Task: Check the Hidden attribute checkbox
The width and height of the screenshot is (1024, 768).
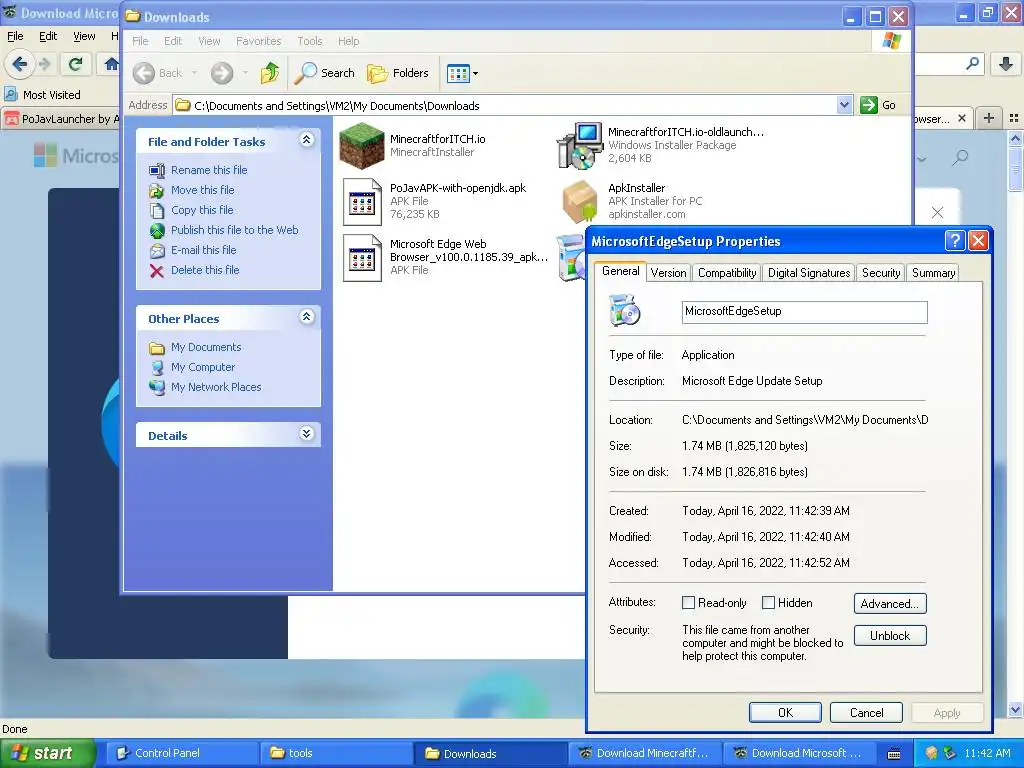Action: [769, 603]
